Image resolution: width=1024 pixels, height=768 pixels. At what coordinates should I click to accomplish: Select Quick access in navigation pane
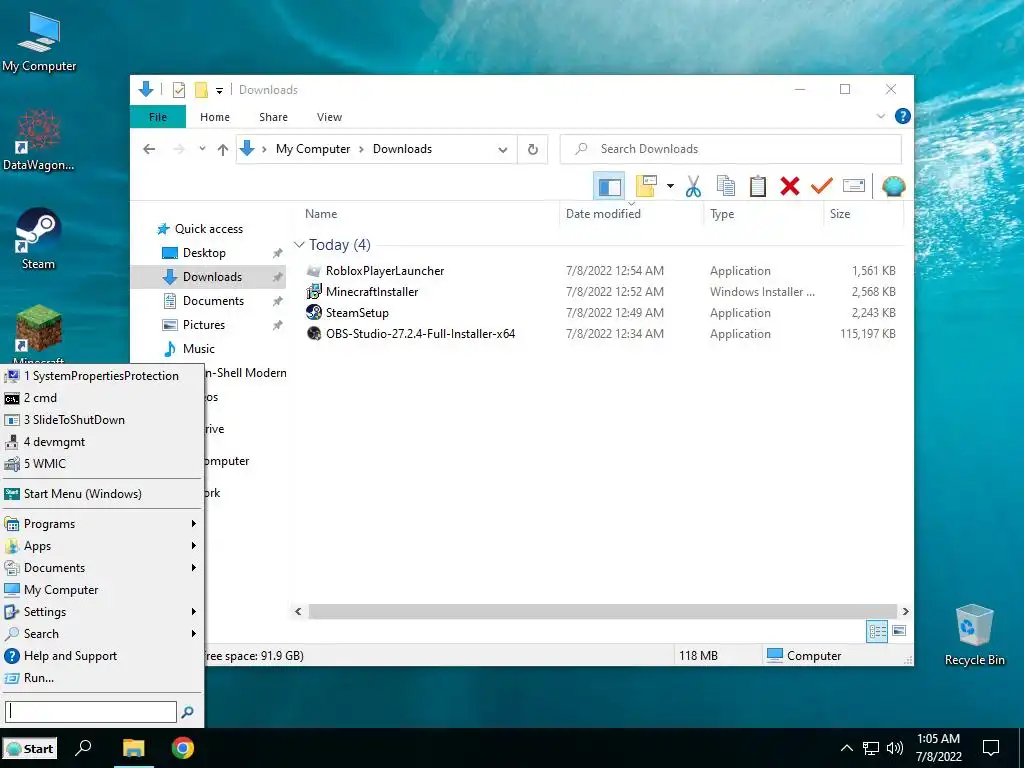[x=208, y=229]
